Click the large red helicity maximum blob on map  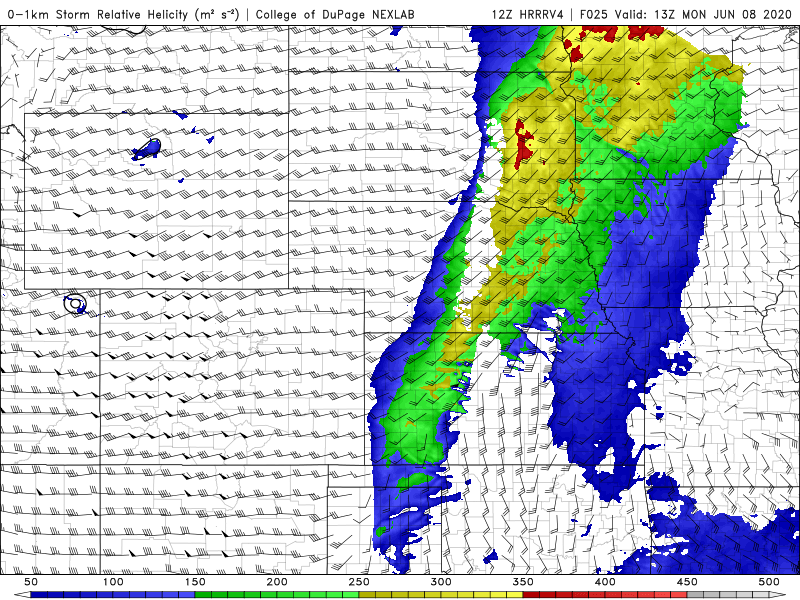[x=523, y=144]
